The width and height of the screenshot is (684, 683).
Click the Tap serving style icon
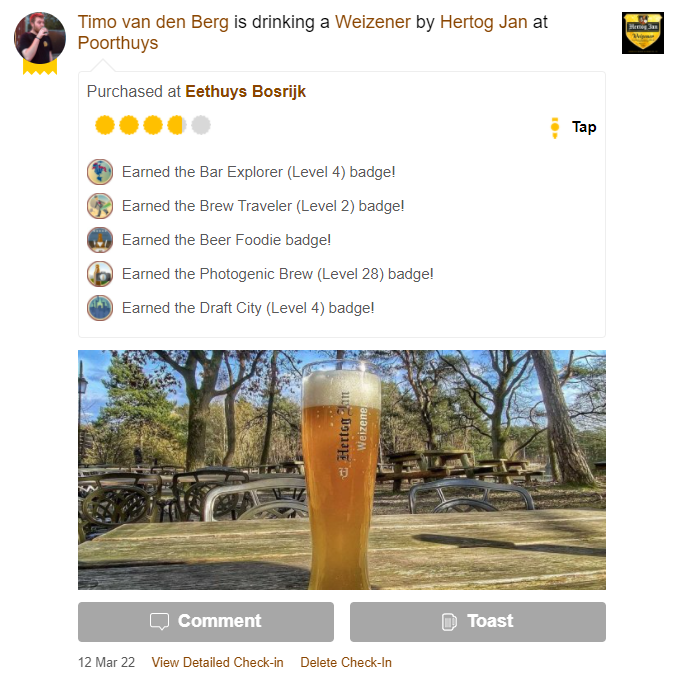coord(555,127)
